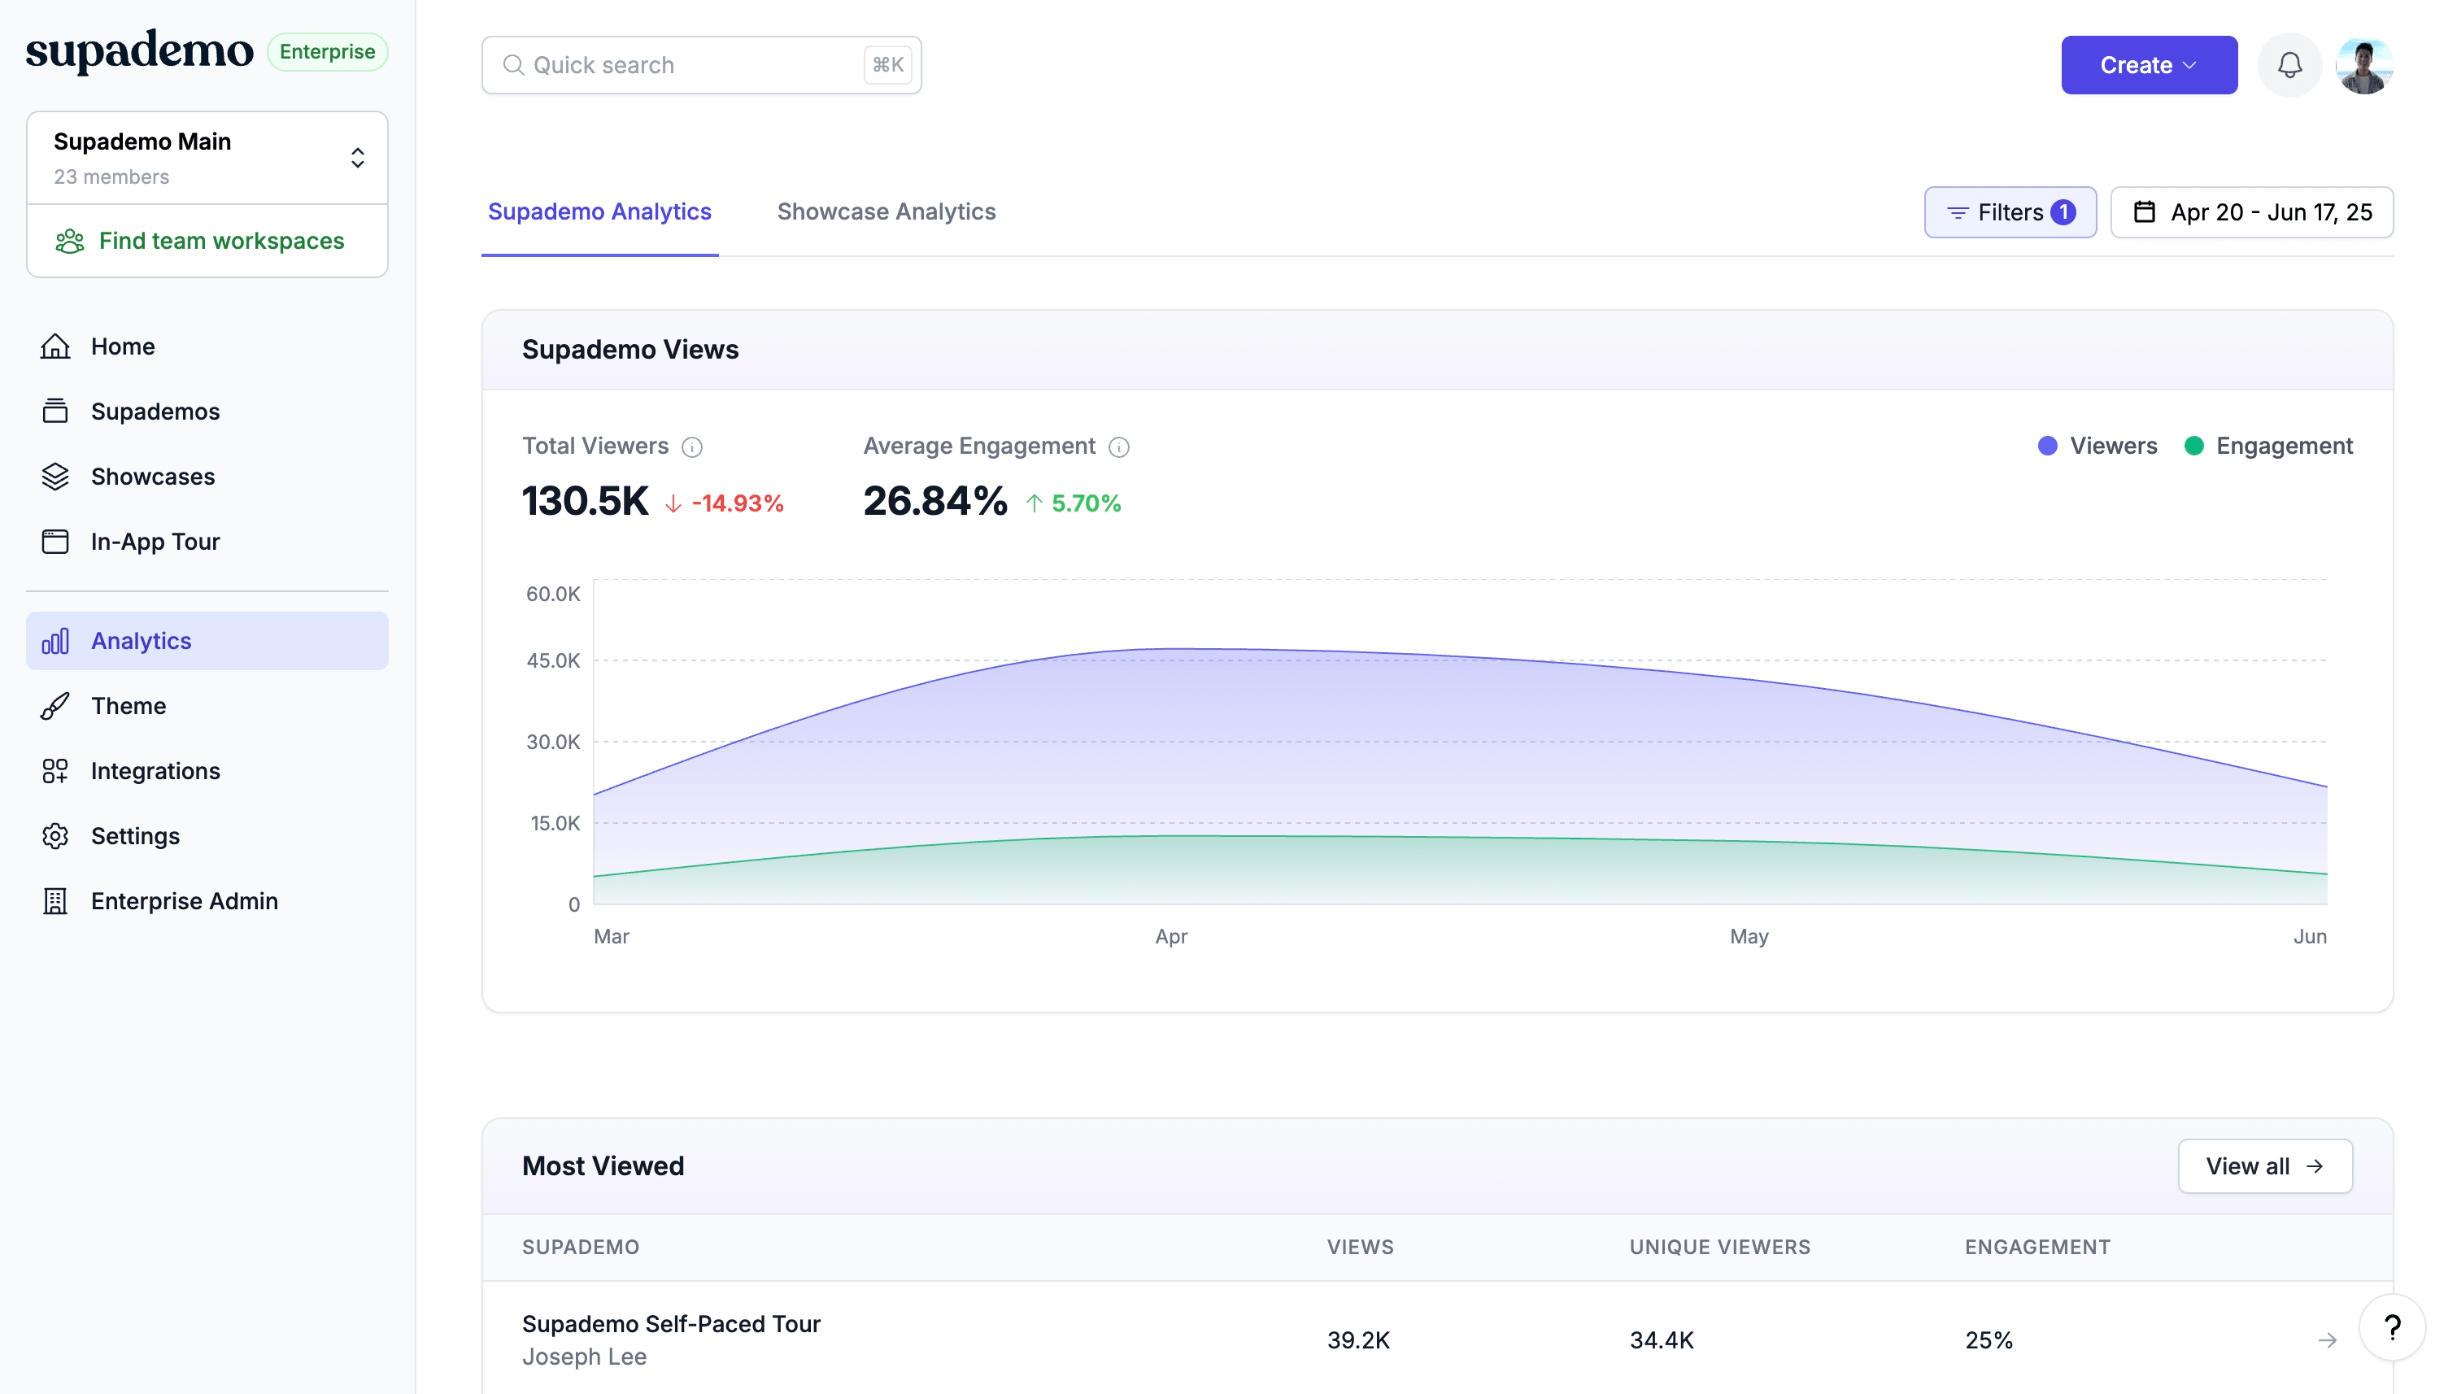The image size is (2460, 1394).
Task: Click the arrow on Supademo Self-Paced Tour row
Action: click(x=2327, y=1340)
